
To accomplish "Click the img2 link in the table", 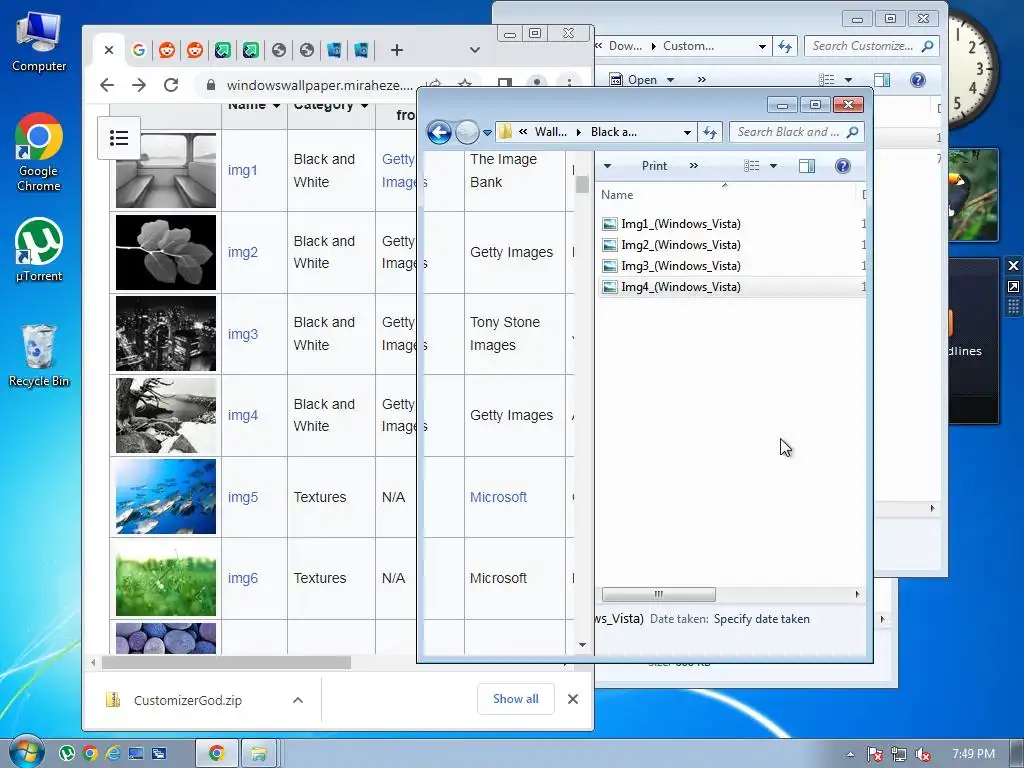I will click(x=243, y=252).
